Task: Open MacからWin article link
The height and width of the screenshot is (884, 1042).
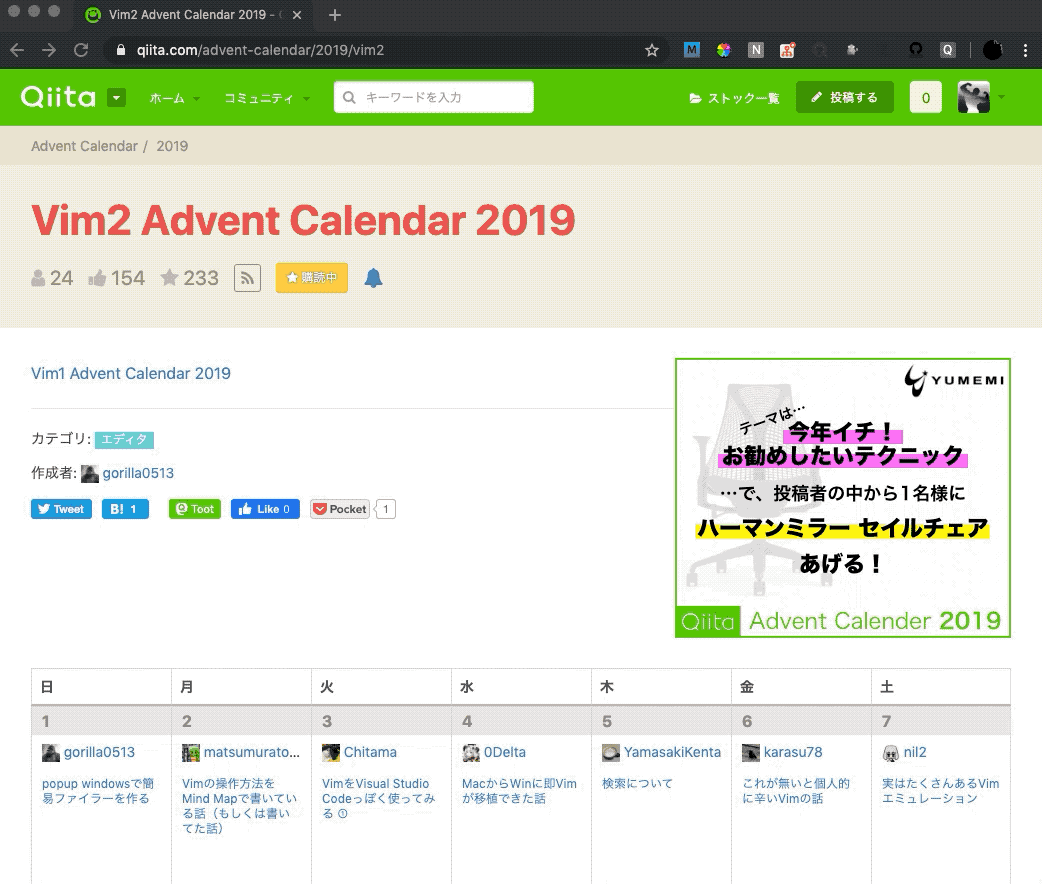Action: click(519, 791)
